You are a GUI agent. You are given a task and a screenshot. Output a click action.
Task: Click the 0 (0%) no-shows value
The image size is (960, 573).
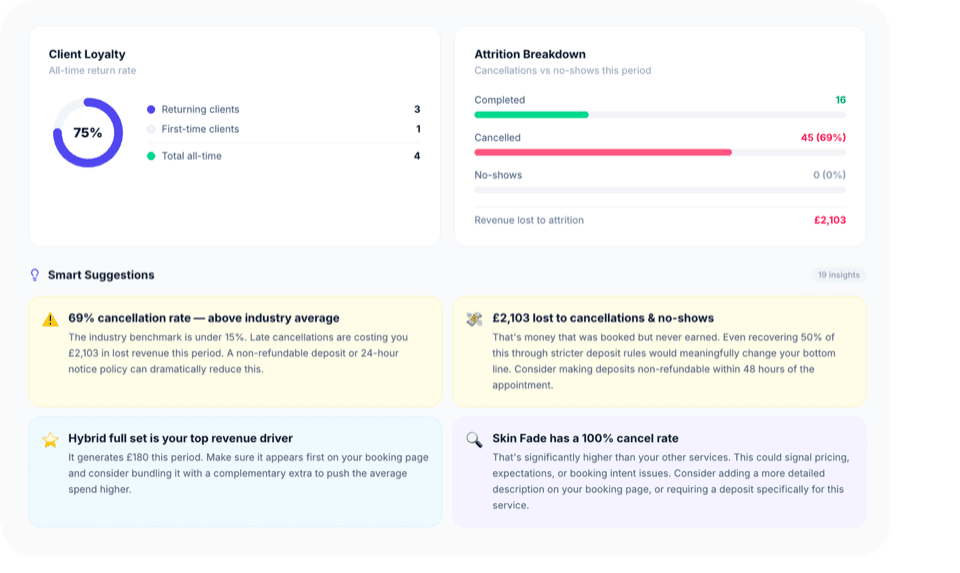click(x=830, y=175)
